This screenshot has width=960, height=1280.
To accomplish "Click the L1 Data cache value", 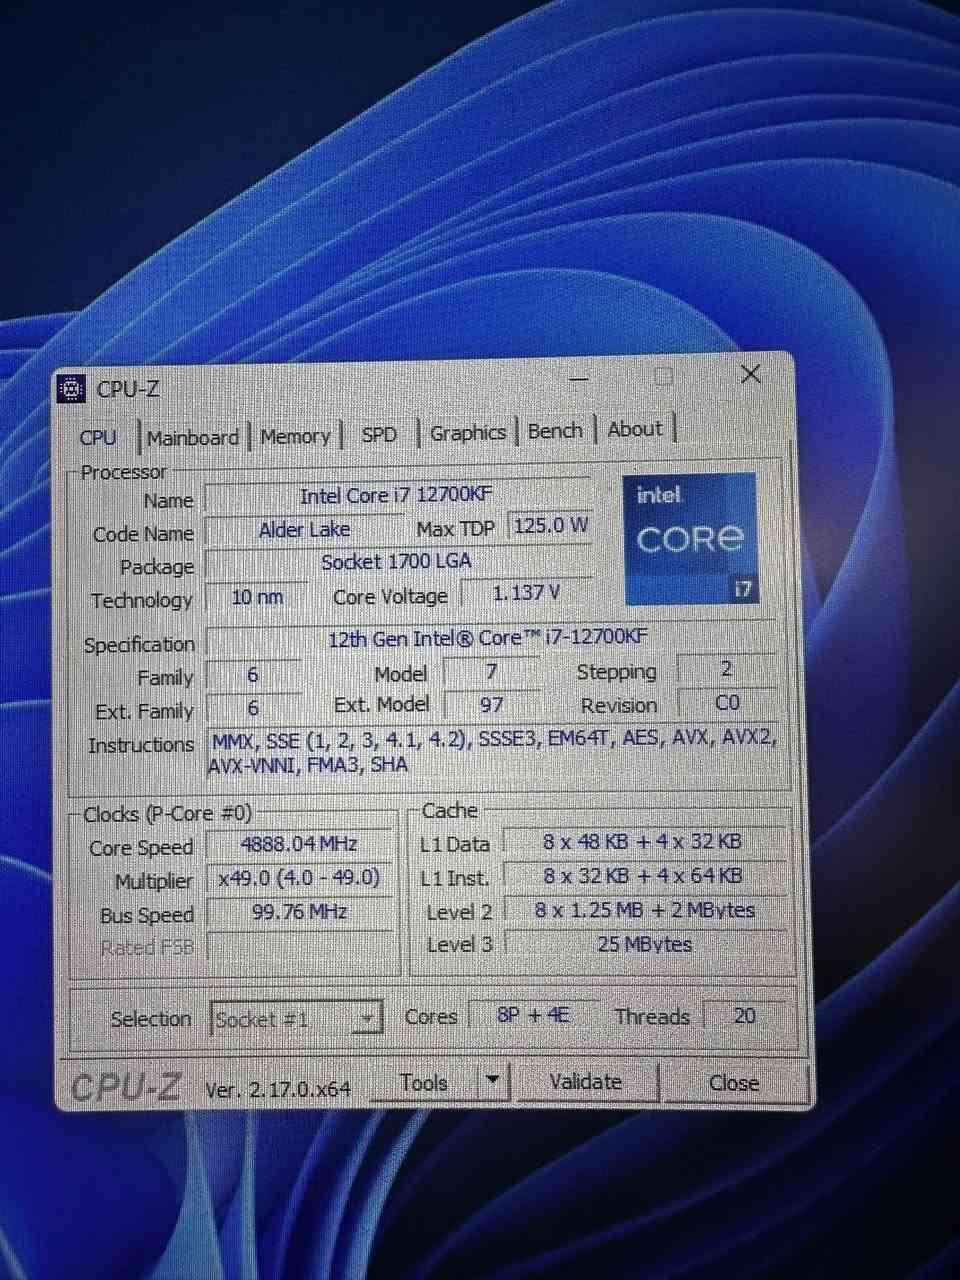I will (x=643, y=842).
